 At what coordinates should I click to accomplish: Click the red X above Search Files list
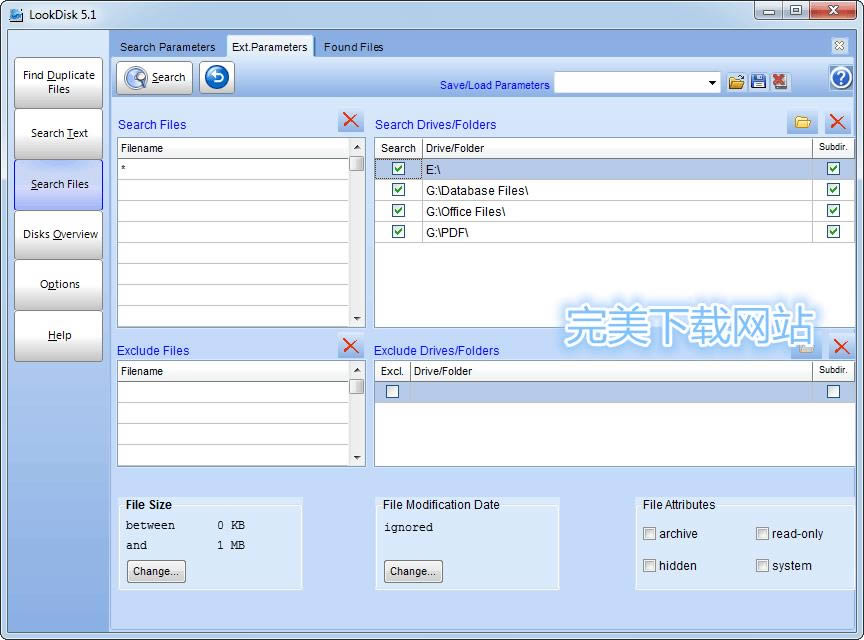click(x=350, y=120)
